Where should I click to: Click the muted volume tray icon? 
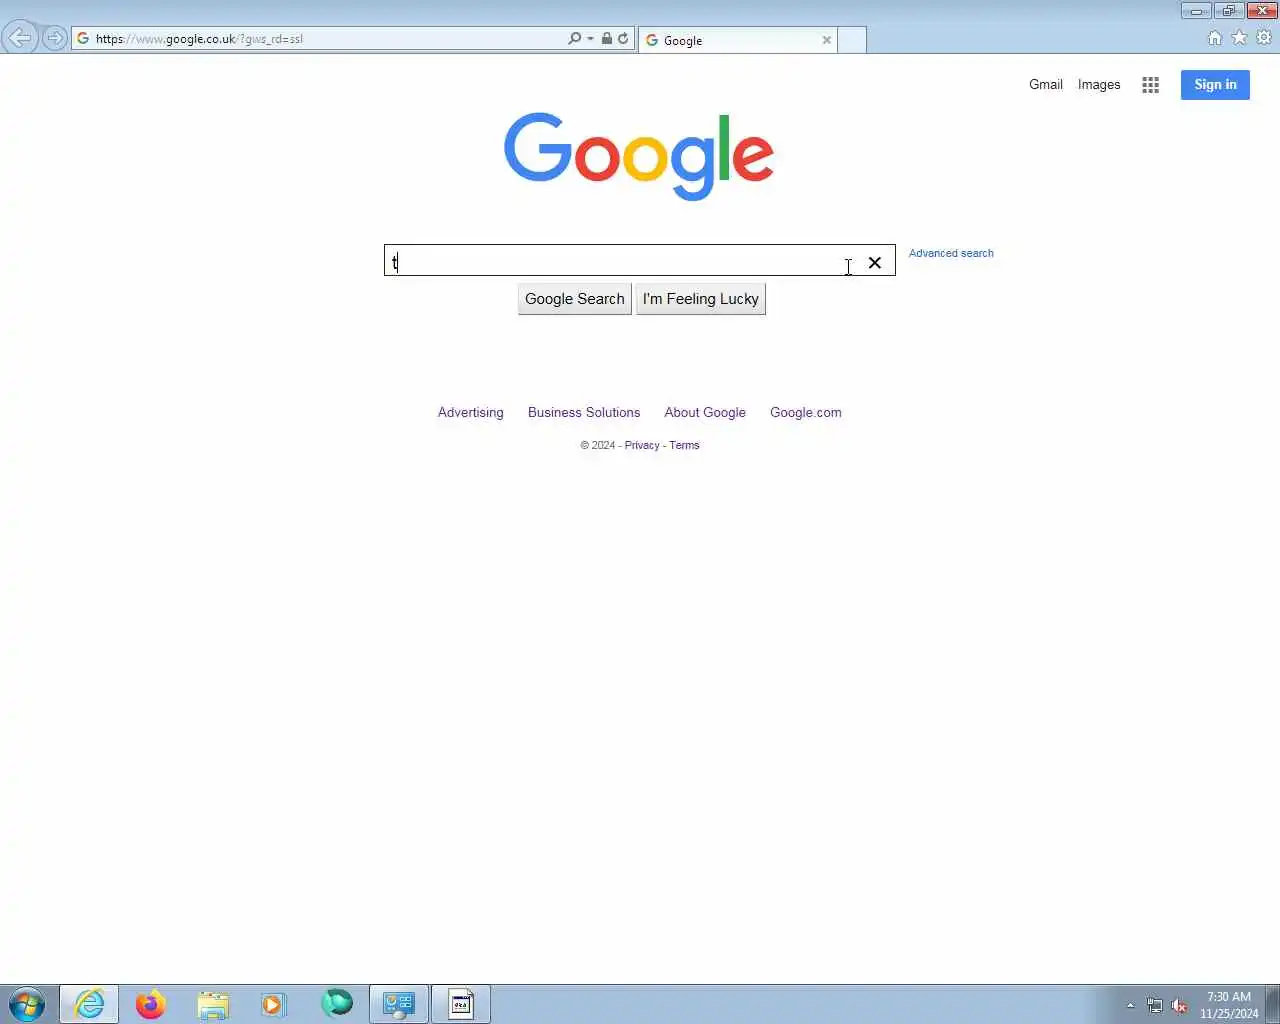(1179, 1005)
